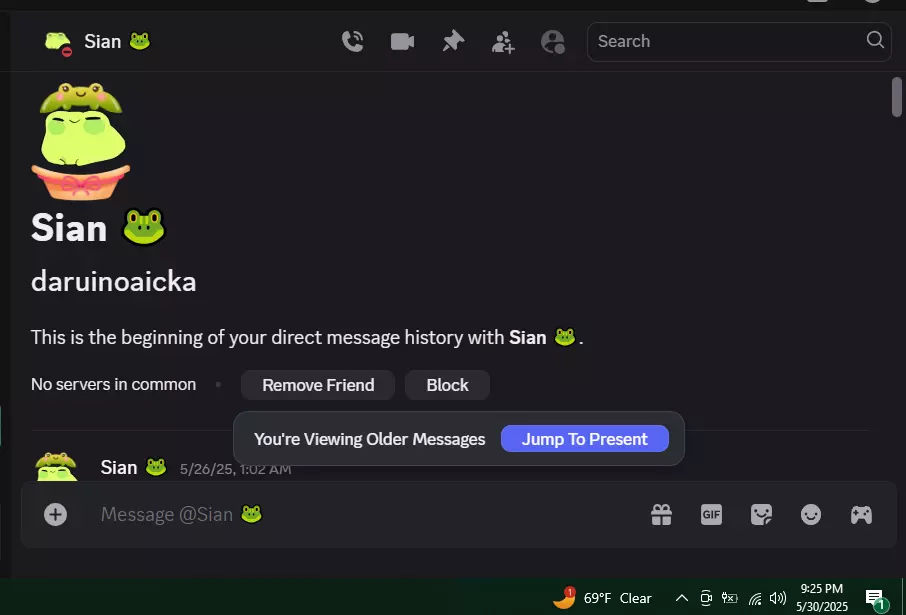The width and height of the screenshot is (906, 615).
Task: Click the Meet Now camera tray icon
Action: tap(706, 598)
